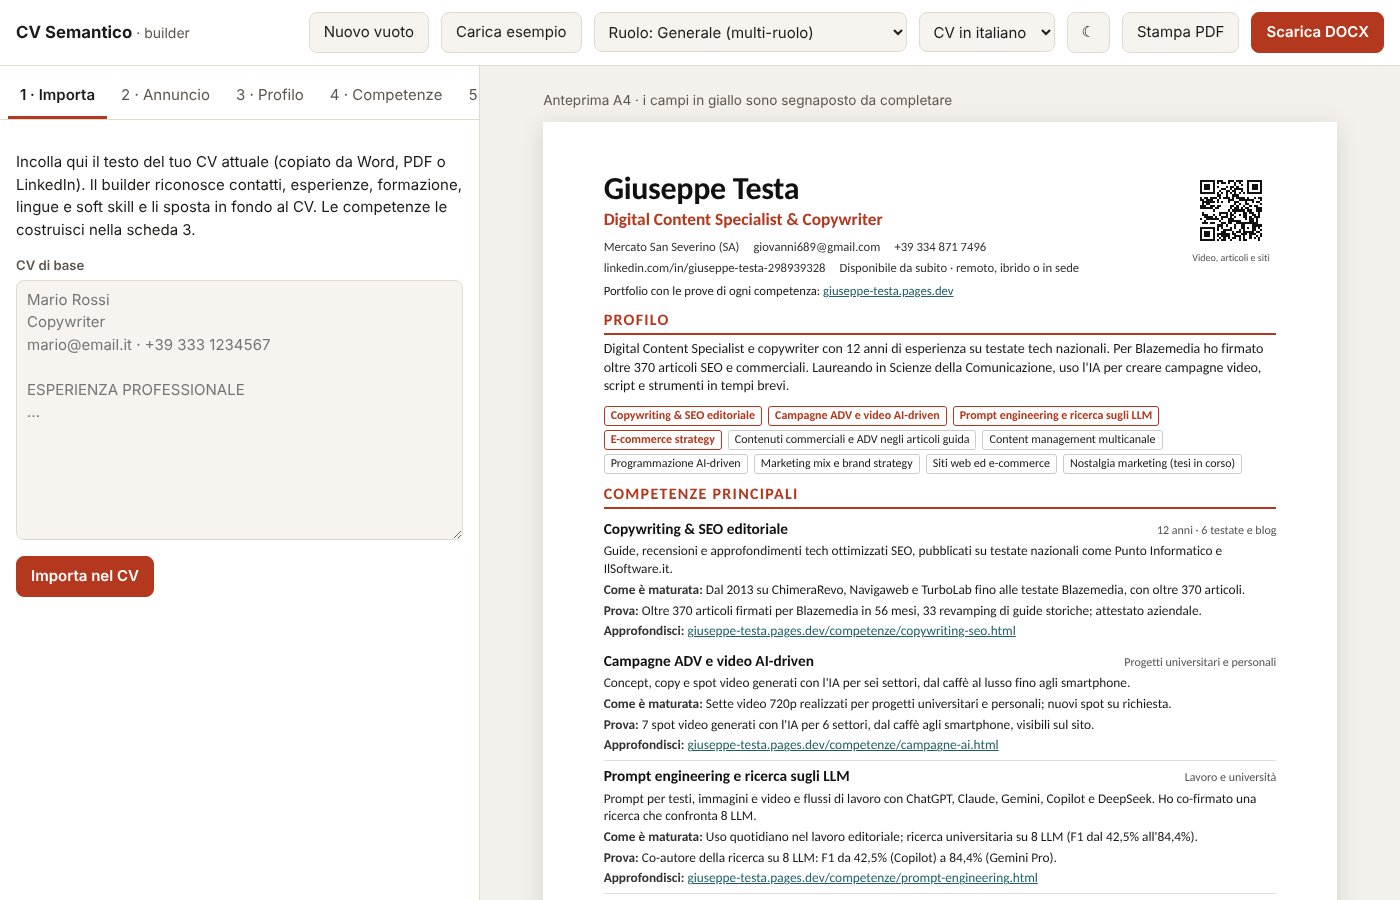Open the Ruolo: Generale (multi-ruolo) dropdown
Screen dimensions: 1400x900
[x=750, y=32]
